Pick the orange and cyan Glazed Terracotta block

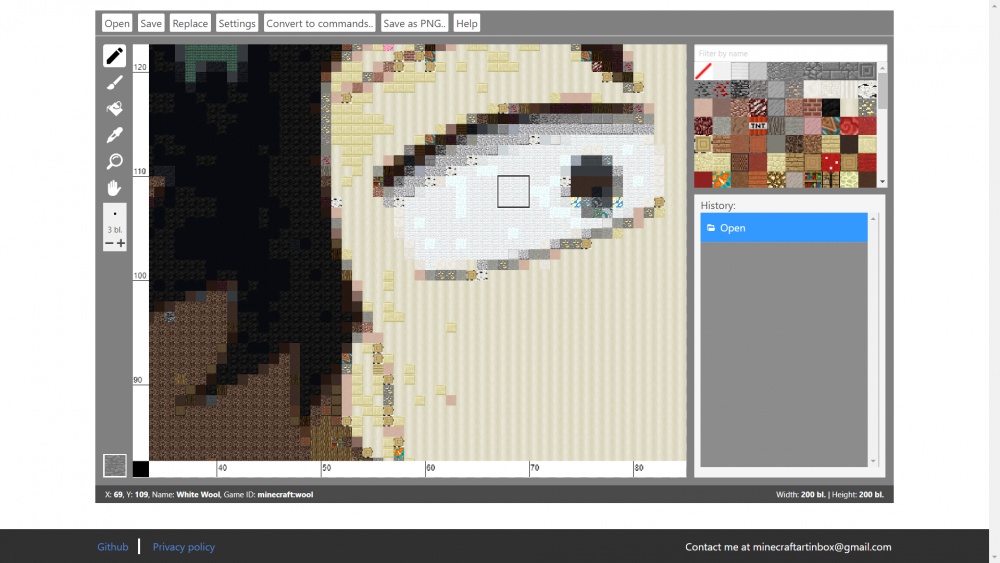pyautogui.click(x=721, y=180)
